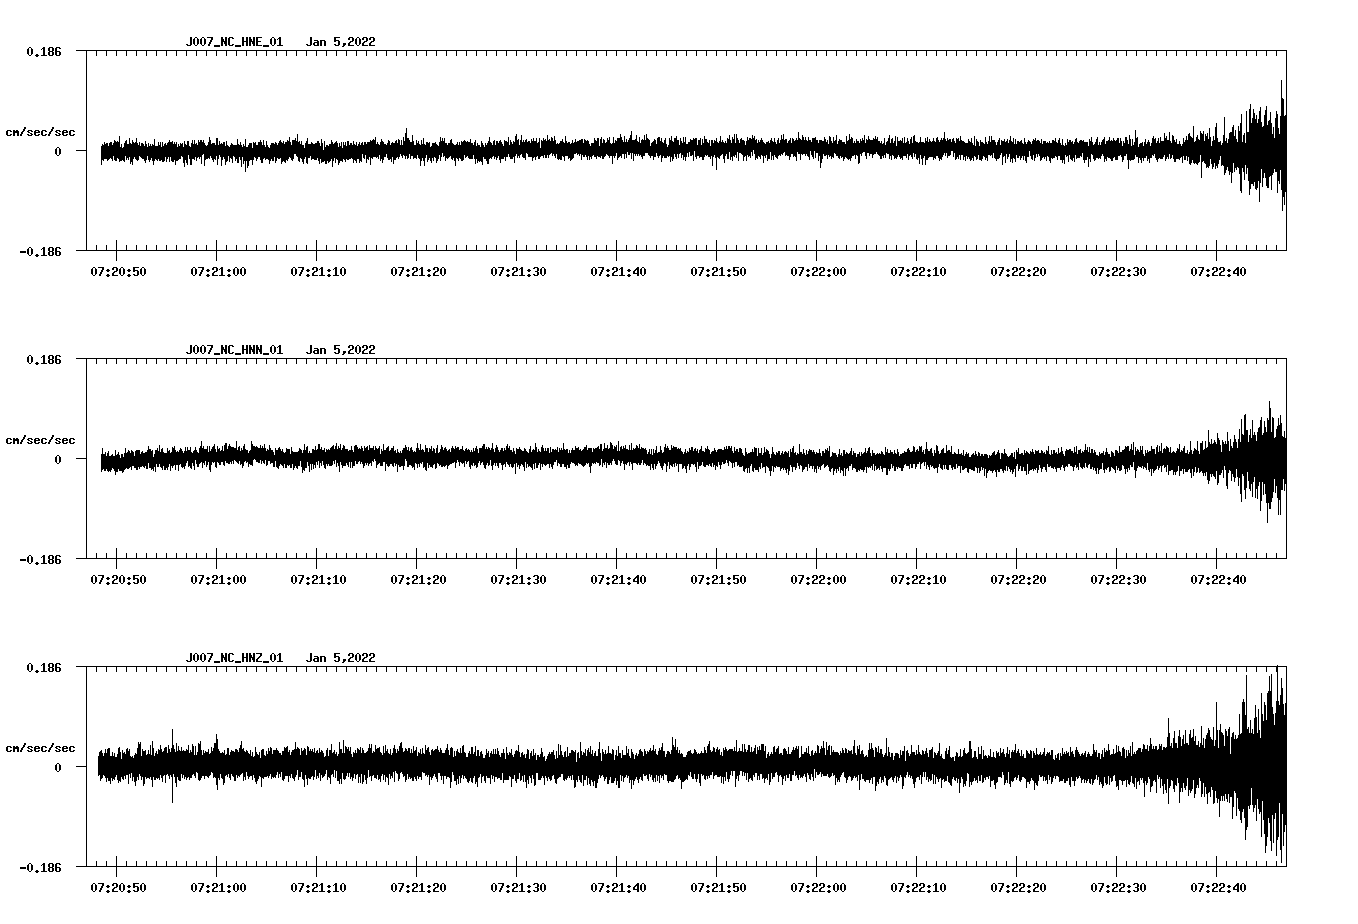Click the 07:21:40 tick label on HNZ plot
Image resolution: width=1358 pixels, height=924 pixels.
coord(618,887)
